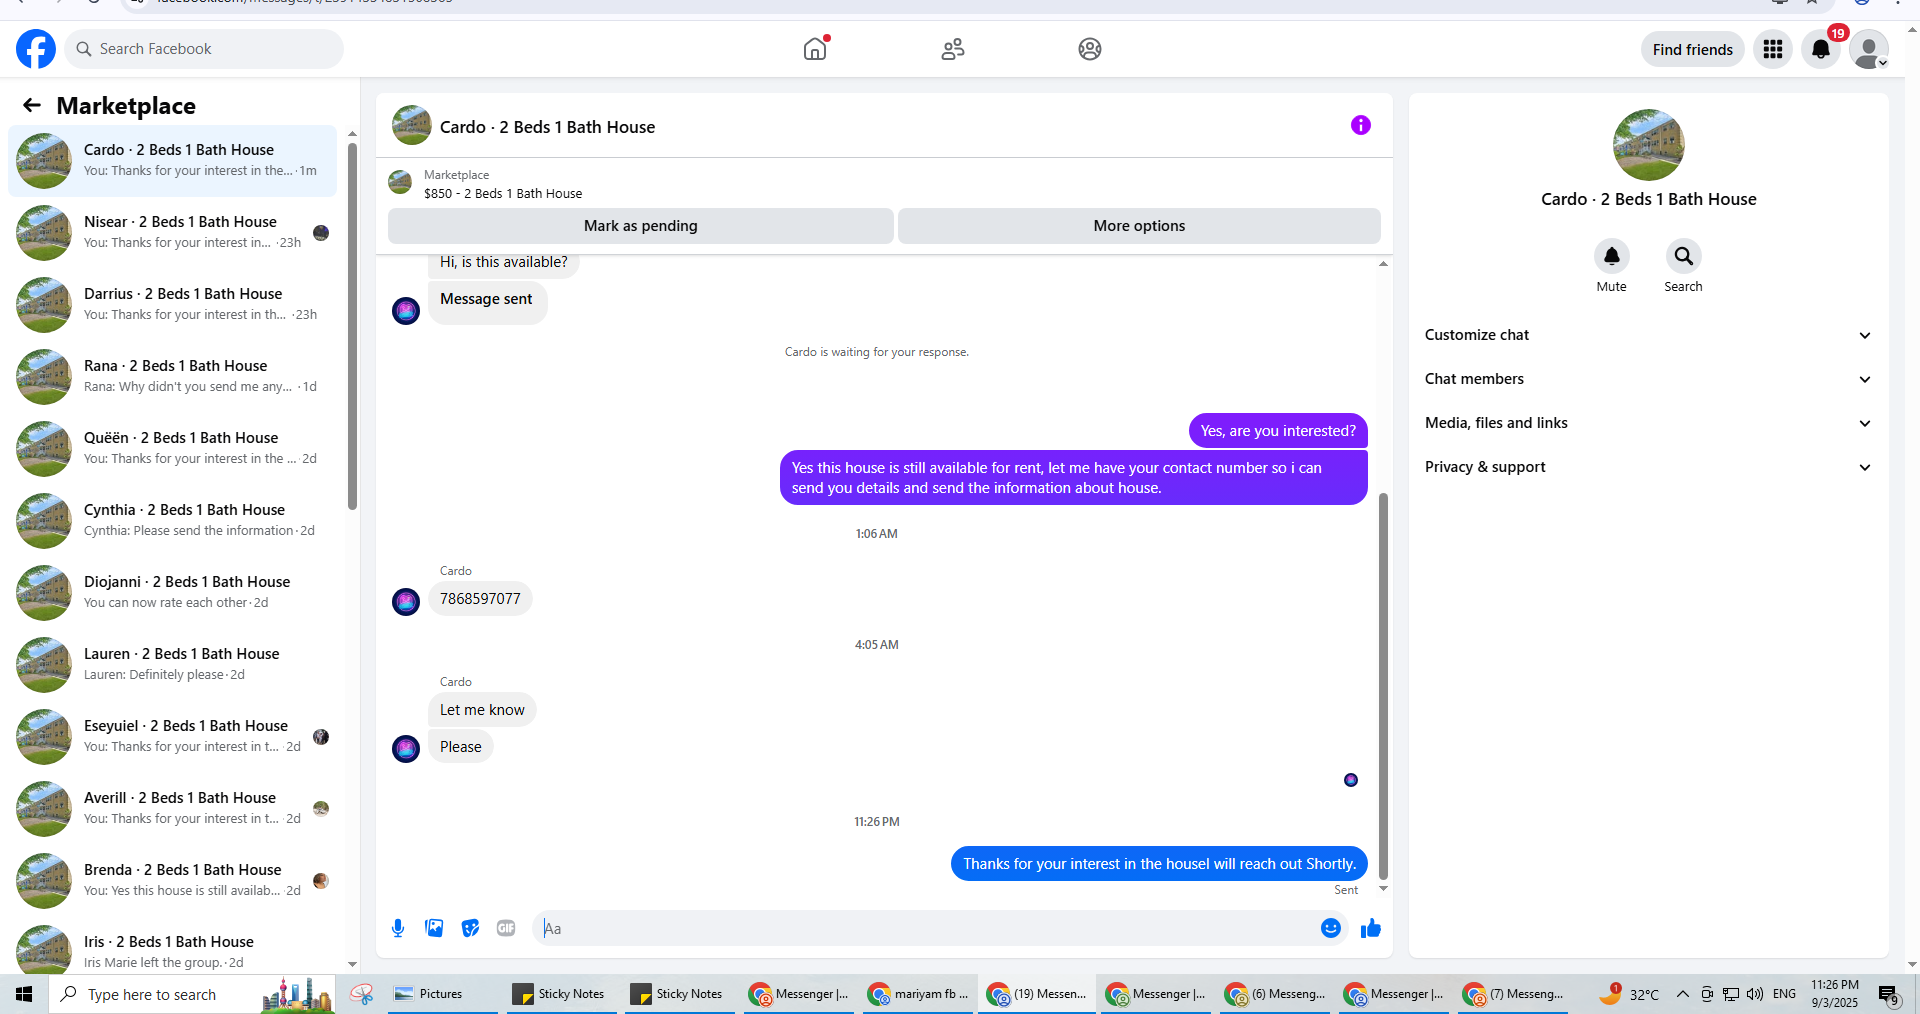Mute this conversation using the bell icon

1612,257
